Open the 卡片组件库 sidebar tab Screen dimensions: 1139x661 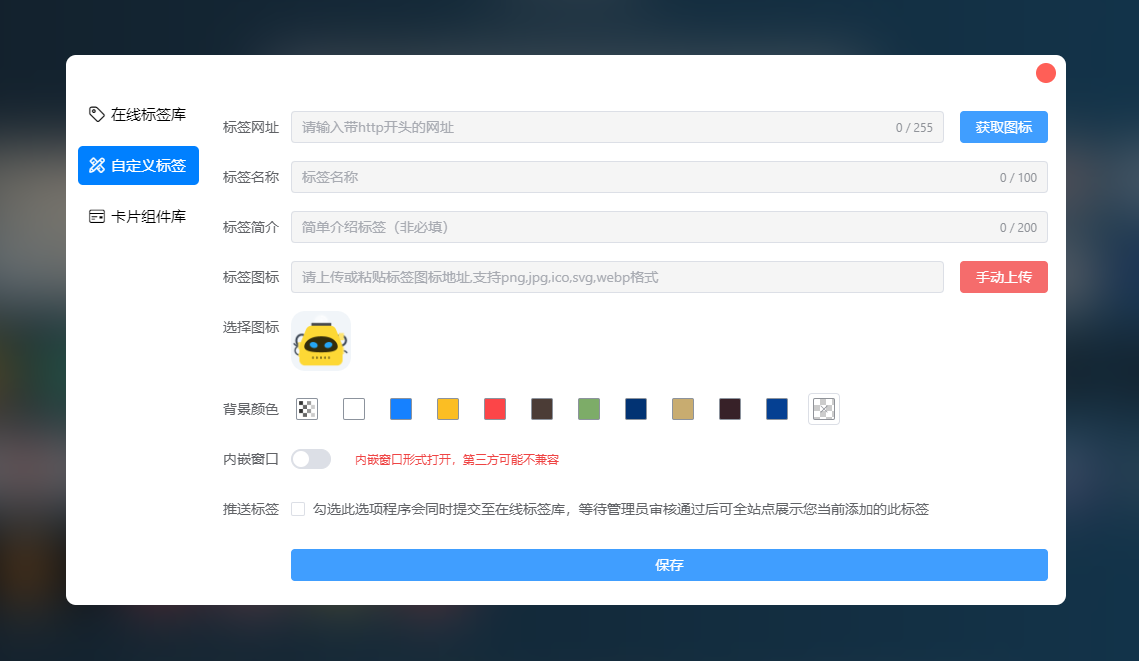tap(138, 217)
